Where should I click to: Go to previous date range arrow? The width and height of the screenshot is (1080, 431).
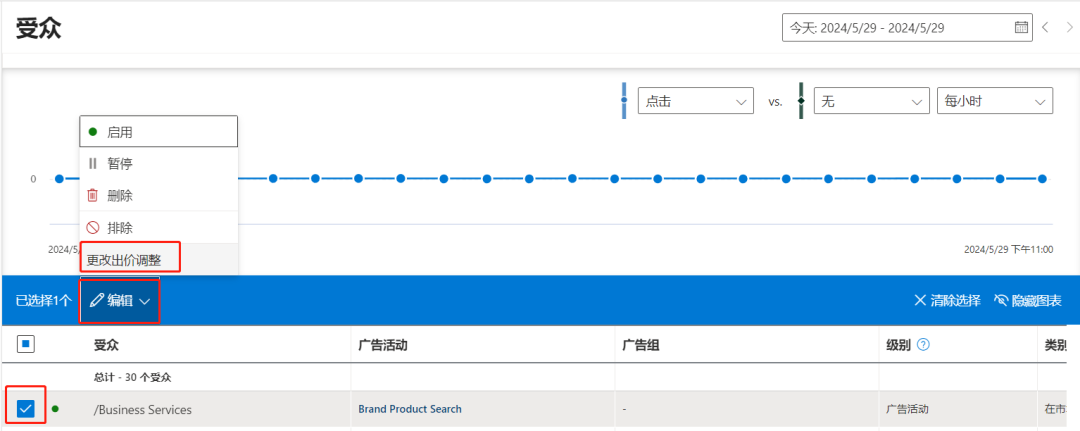click(x=1045, y=28)
